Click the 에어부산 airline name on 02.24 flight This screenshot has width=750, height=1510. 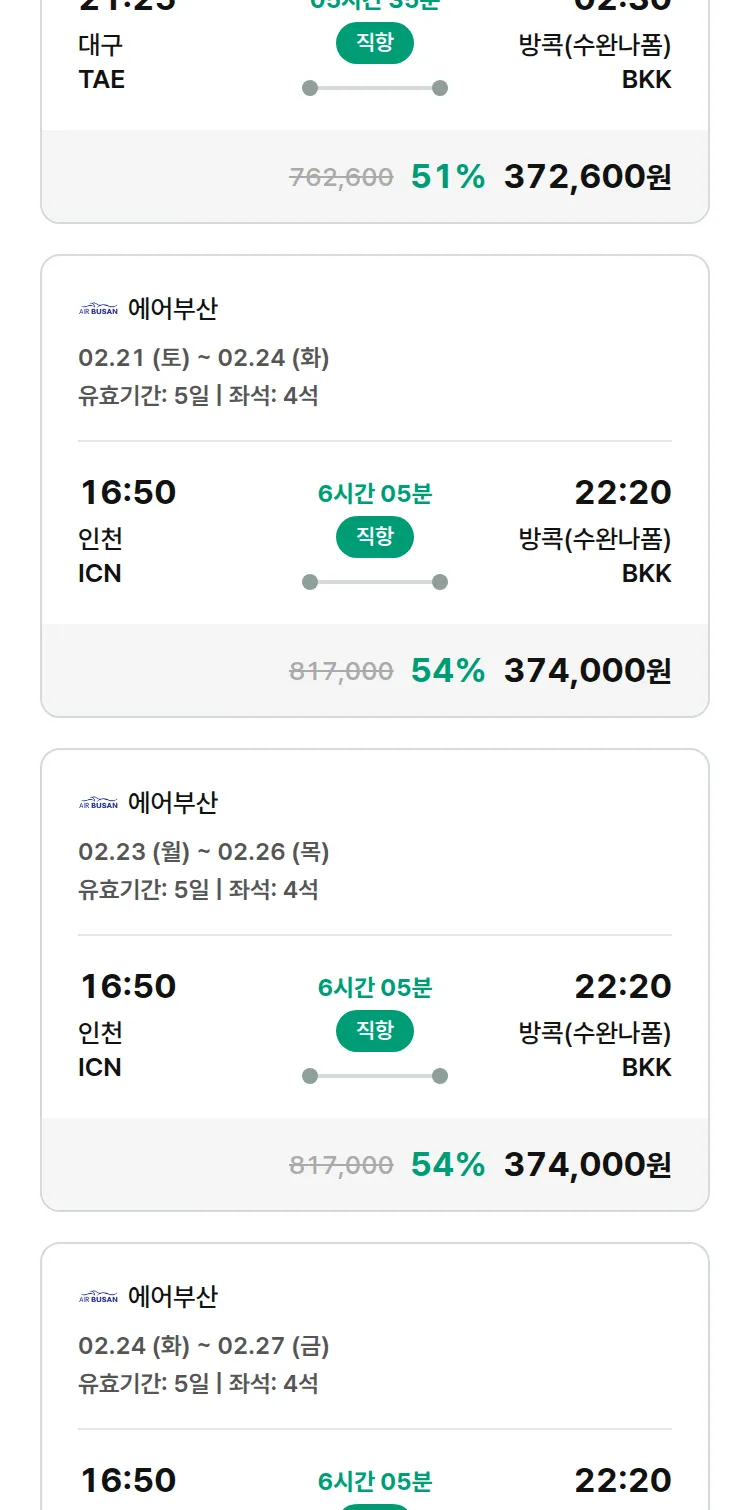173,1297
